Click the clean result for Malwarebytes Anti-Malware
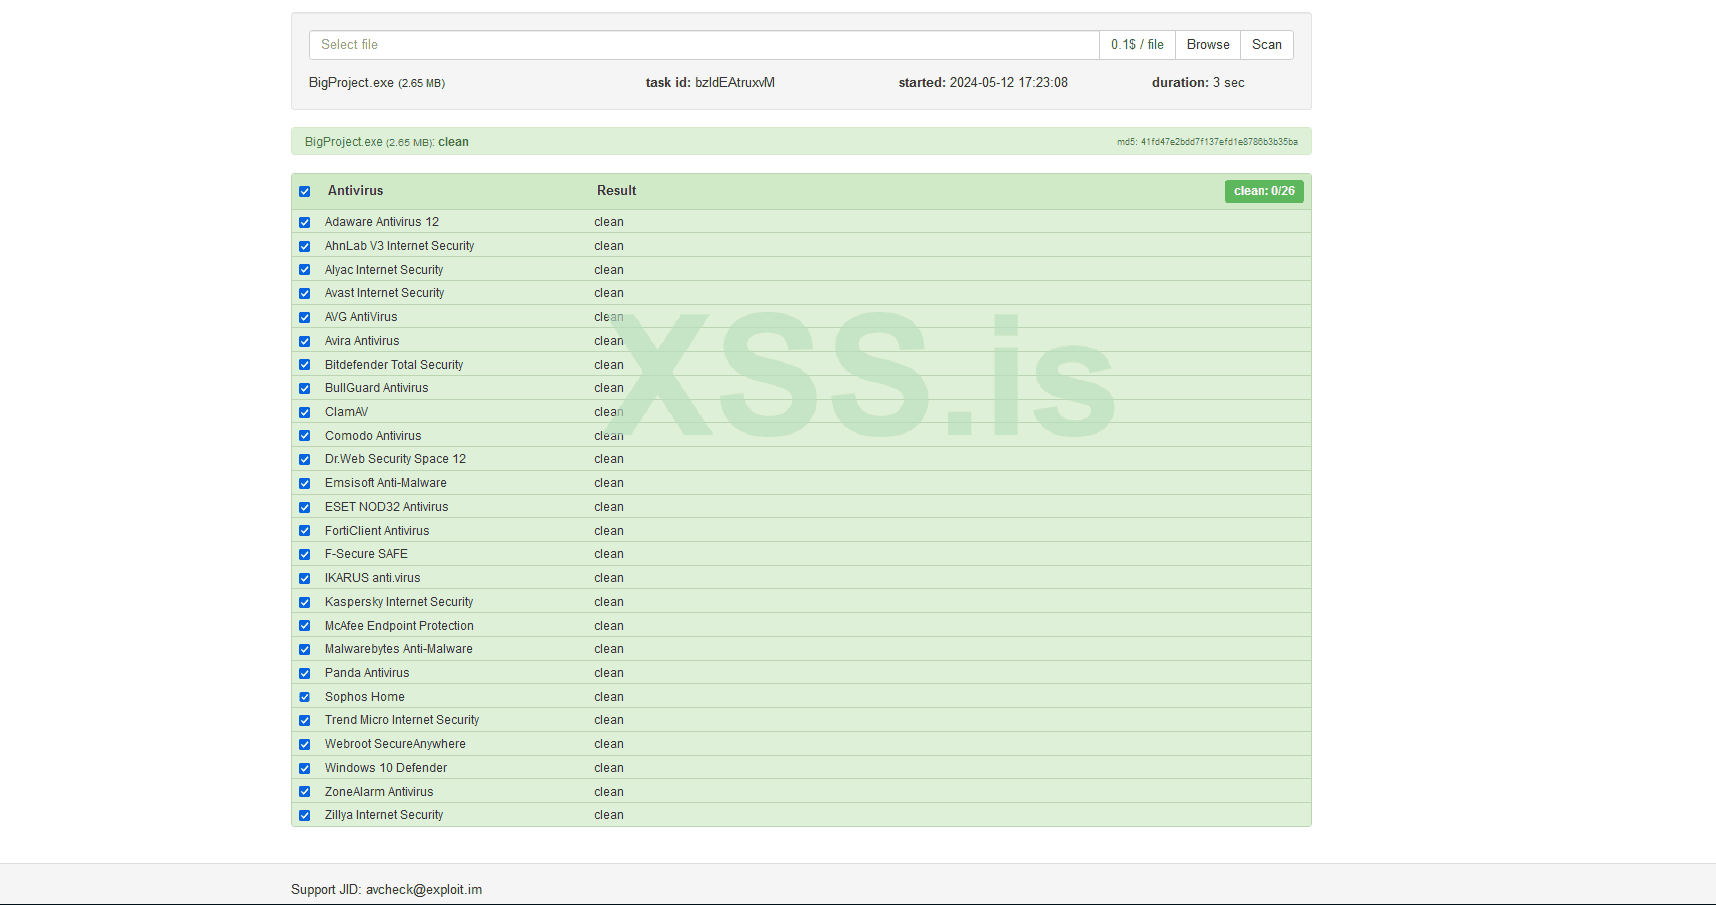The image size is (1716, 905). coord(609,649)
